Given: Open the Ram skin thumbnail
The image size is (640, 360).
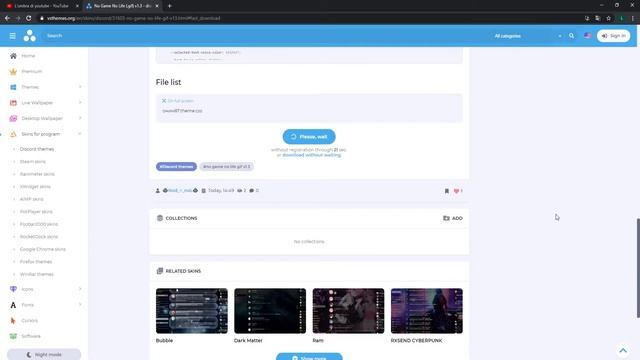Looking at the screenshot, I should [x=348, y=311].
